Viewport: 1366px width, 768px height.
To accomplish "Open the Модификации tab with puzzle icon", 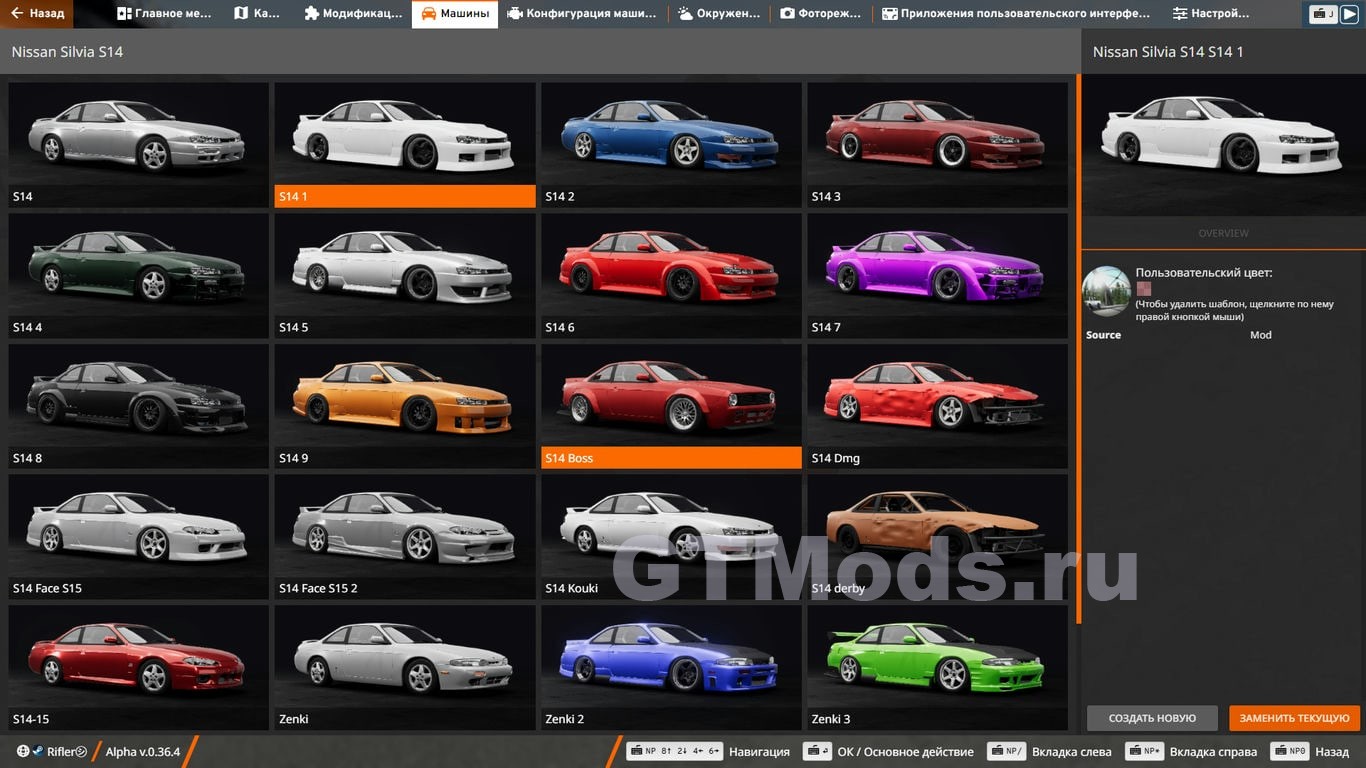I will (x=353, y=14).
